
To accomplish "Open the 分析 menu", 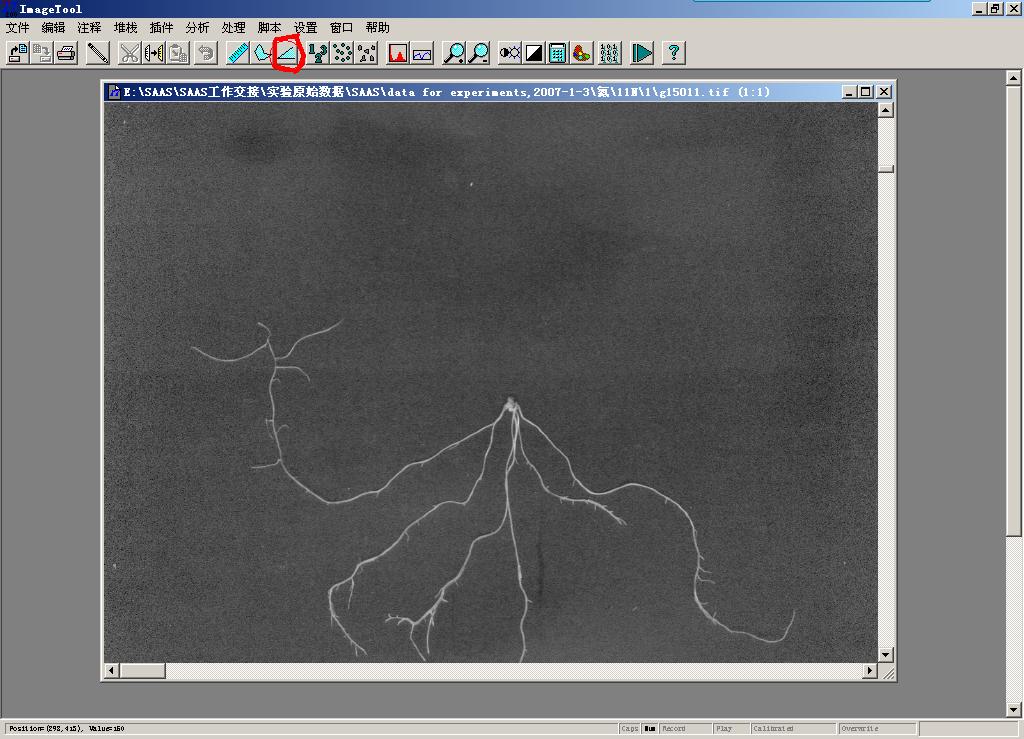I will click(197, 27).
